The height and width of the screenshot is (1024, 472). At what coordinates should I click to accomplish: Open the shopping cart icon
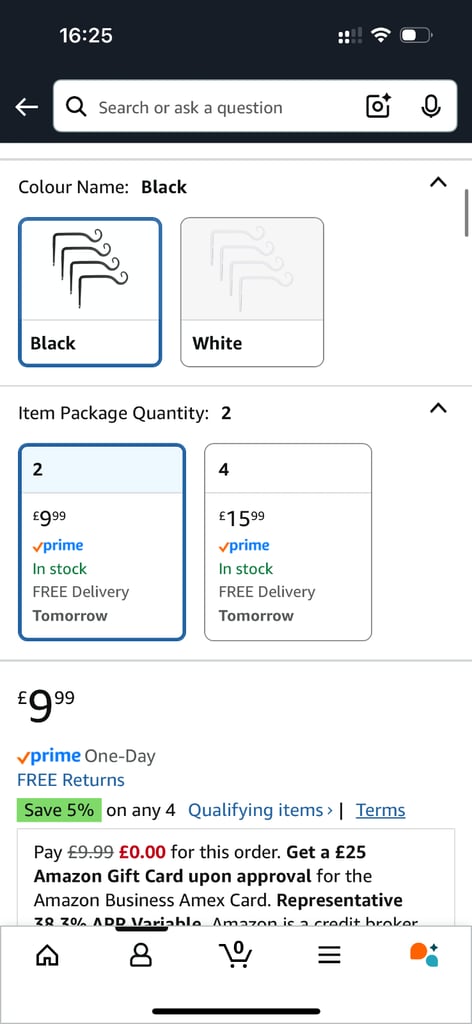[236, 955]
